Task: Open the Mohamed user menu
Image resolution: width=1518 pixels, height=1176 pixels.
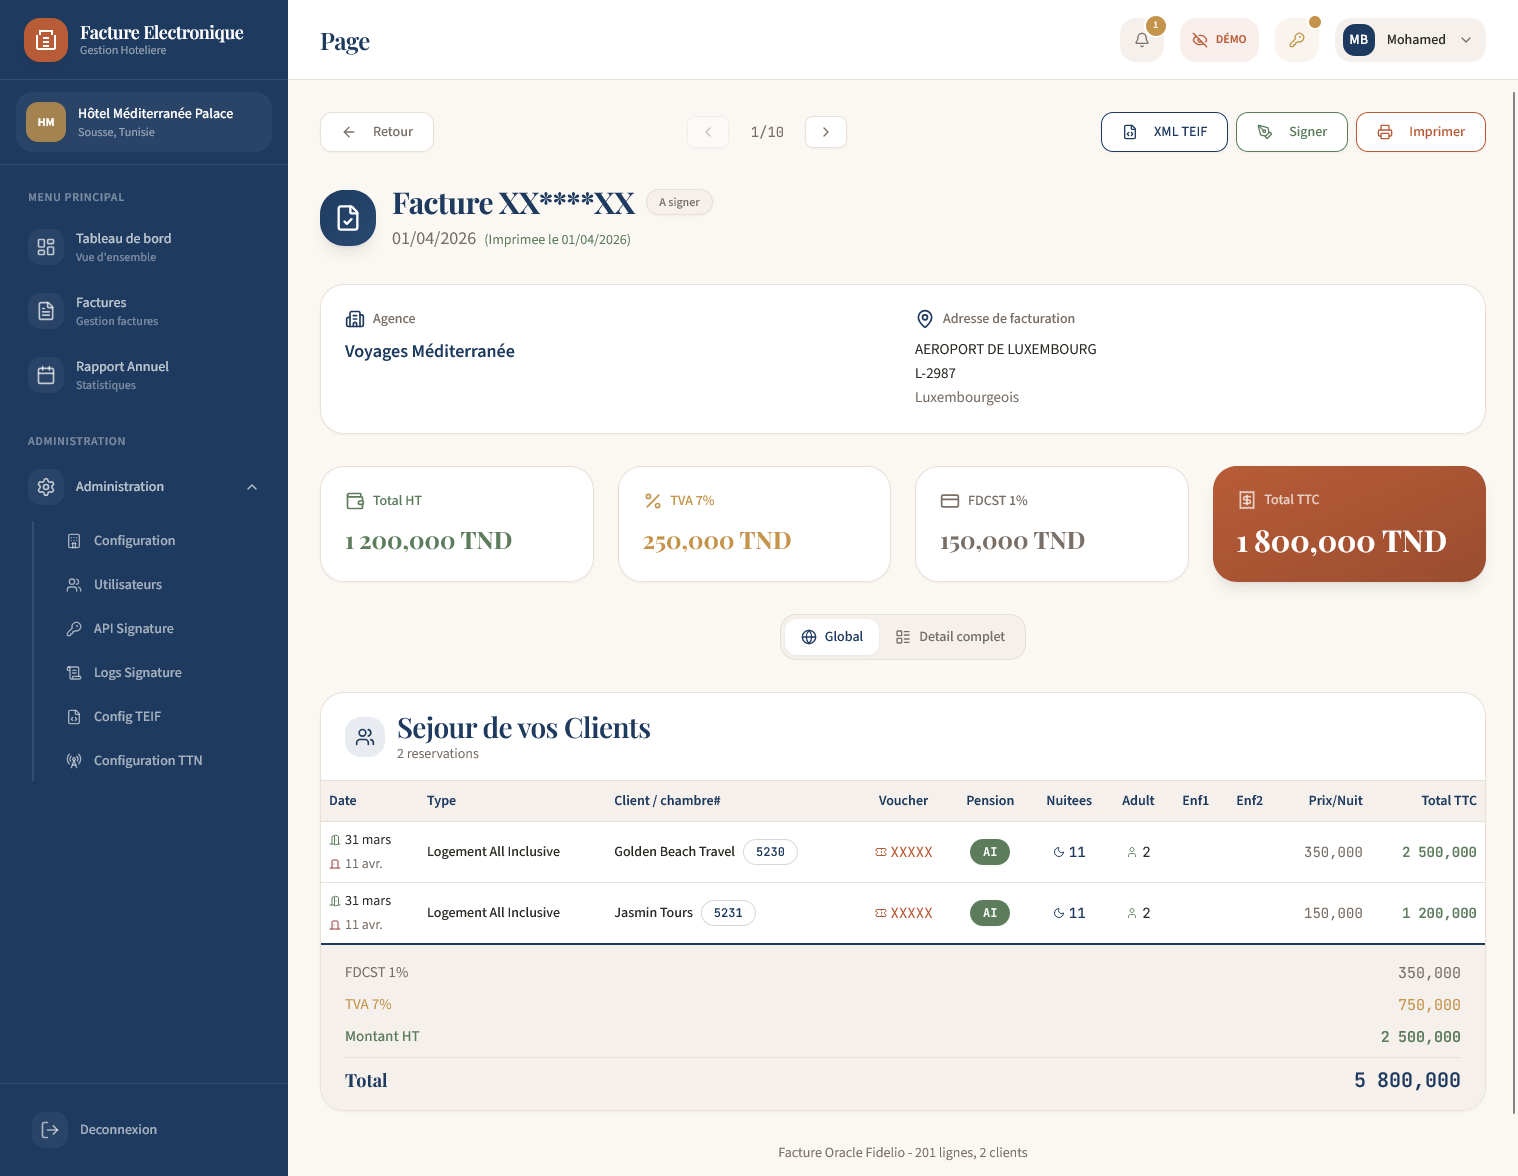Action: point(1409,40)
